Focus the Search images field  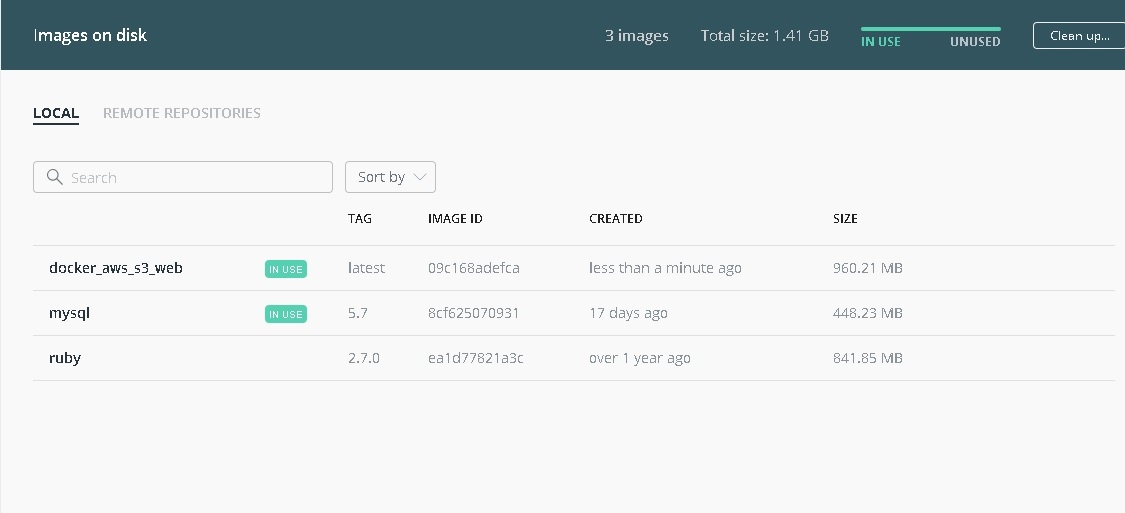click(183, 177)
